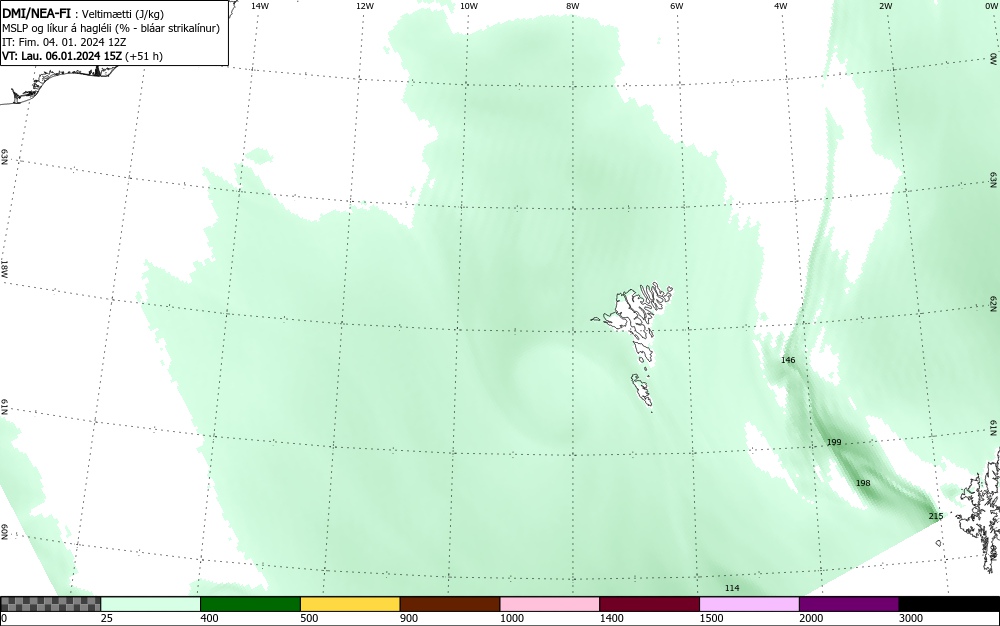
Task: Click the 6W longitude label
Action: (677, 6)
